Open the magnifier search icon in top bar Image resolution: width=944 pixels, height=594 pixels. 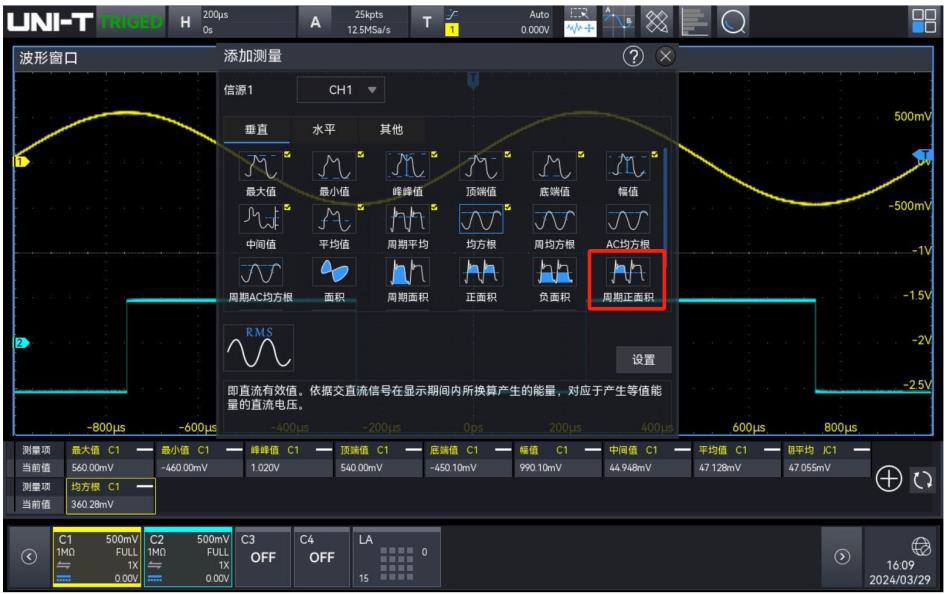tap(734, 22)
